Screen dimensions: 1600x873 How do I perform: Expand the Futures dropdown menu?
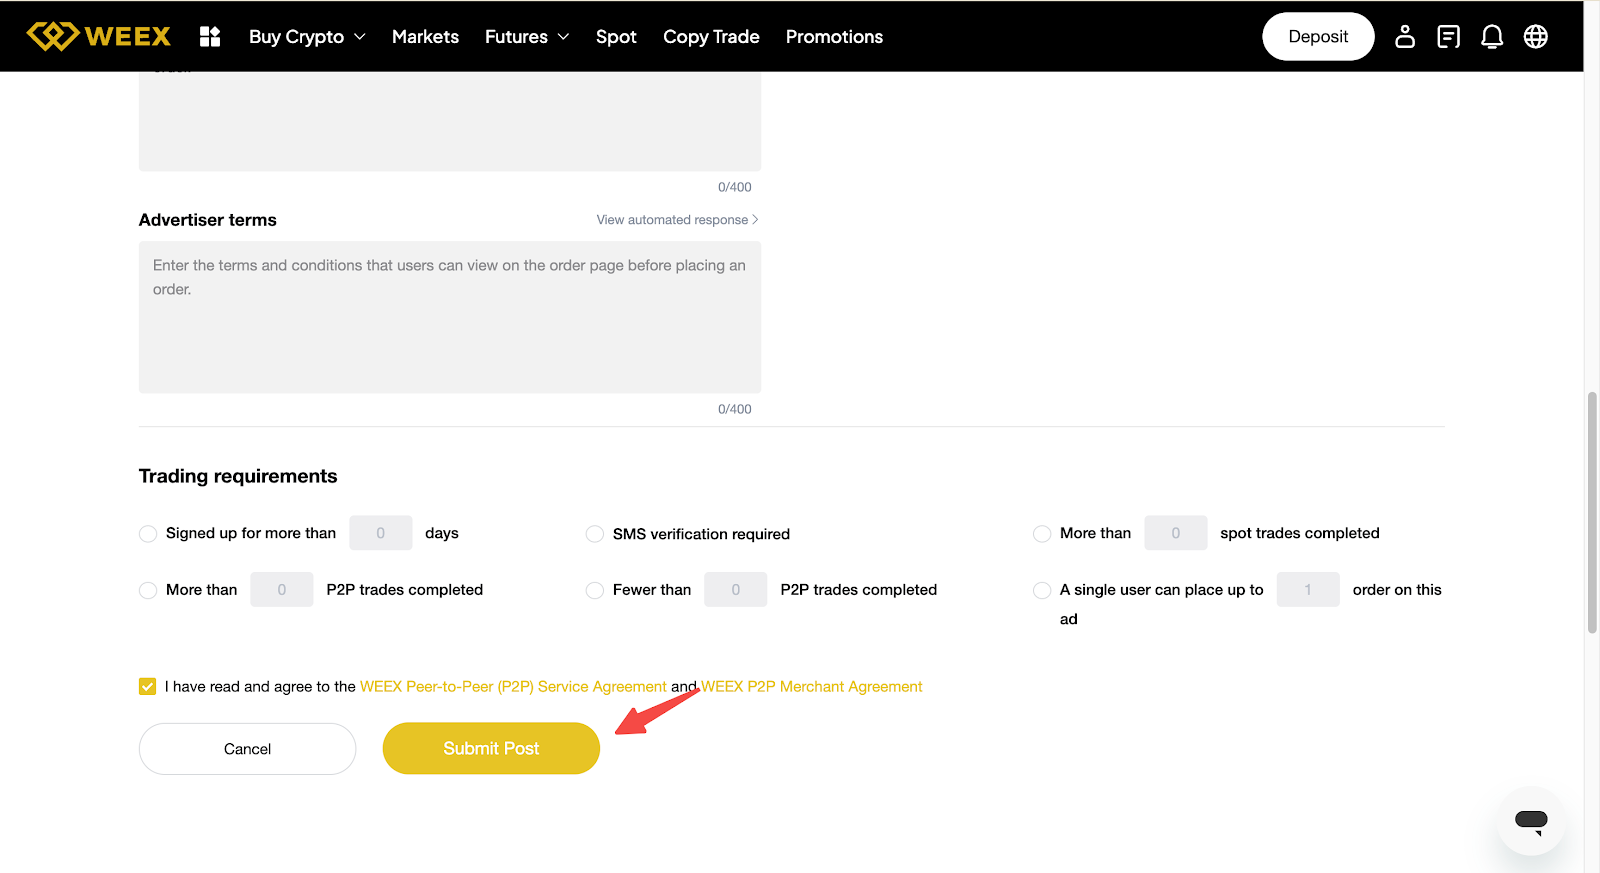(x=526, y=37)
